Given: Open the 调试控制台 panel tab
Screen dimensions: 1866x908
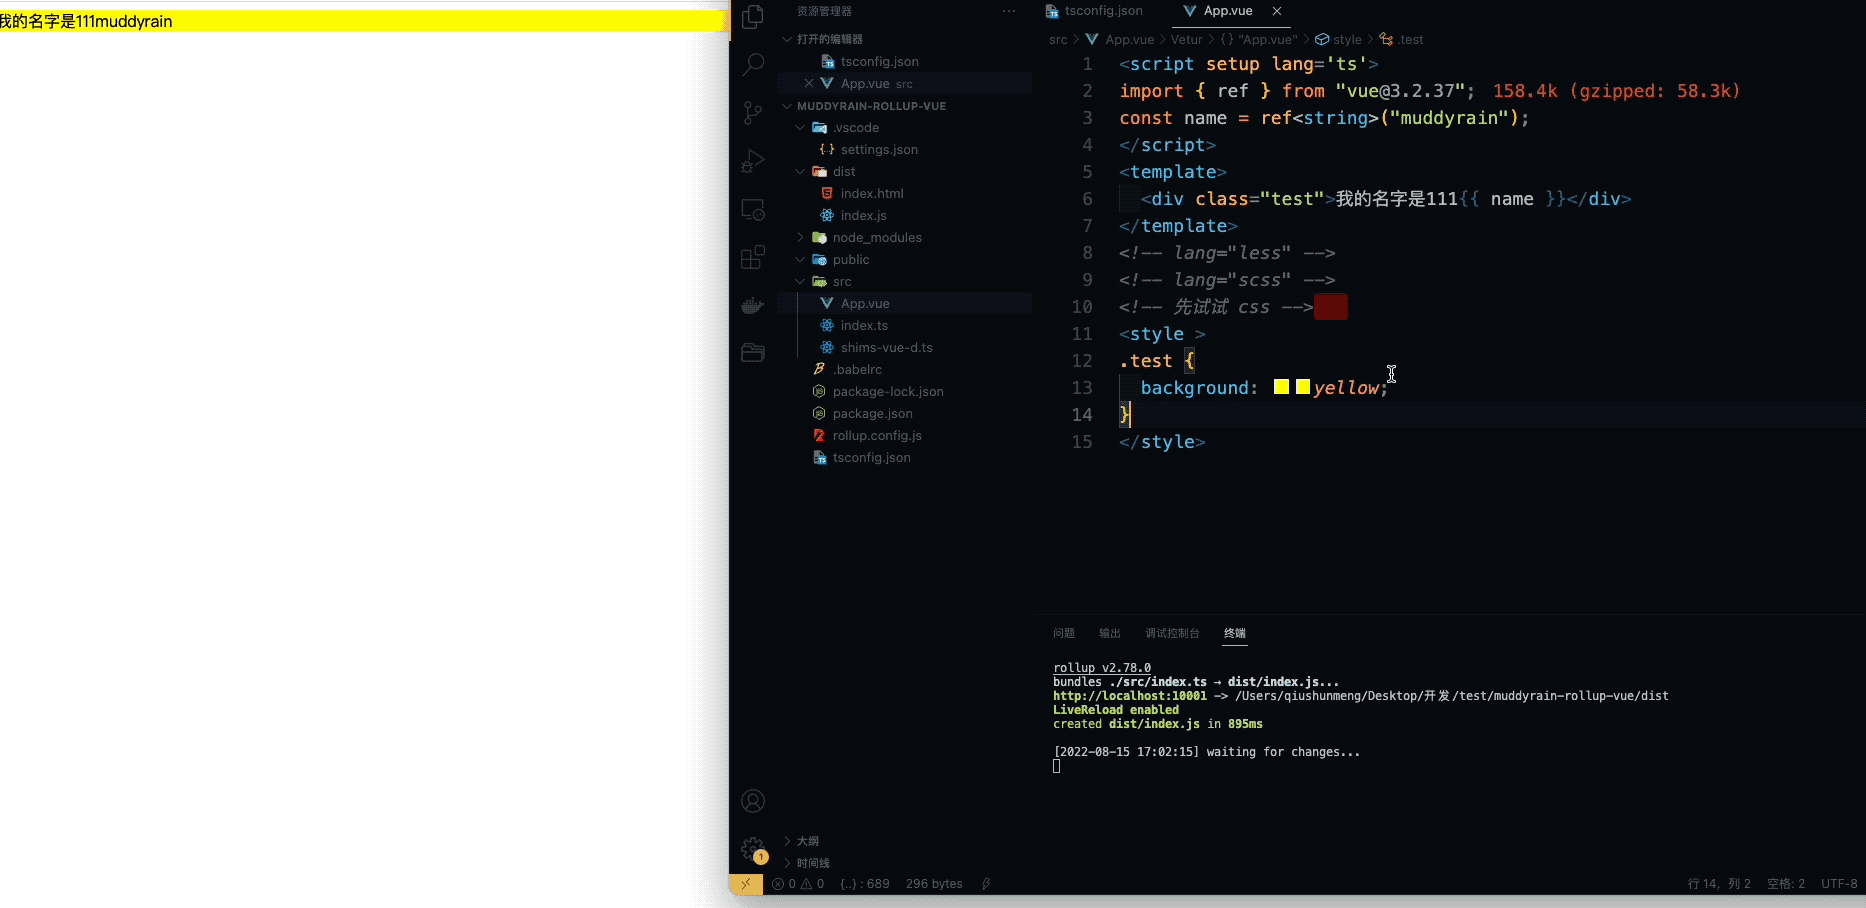Looking at the screenshot, I should [x=1172, y=633].
